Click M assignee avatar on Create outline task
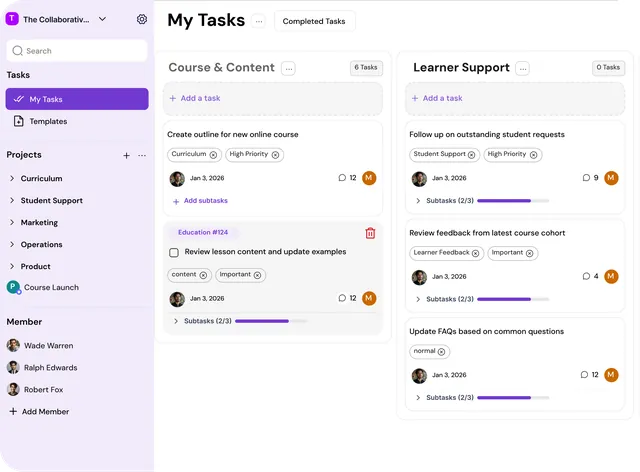 tap(369, 178)
